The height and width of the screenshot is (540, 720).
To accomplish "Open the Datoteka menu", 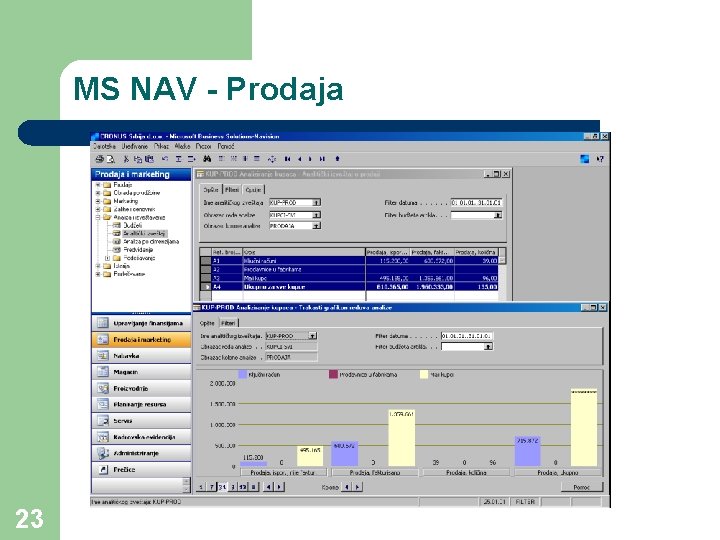I will point(104,146).
